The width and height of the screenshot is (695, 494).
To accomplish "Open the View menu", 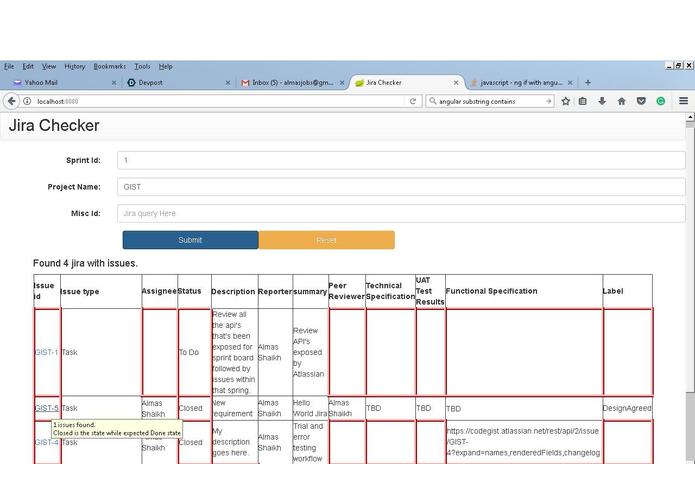I will coord(49,66).
